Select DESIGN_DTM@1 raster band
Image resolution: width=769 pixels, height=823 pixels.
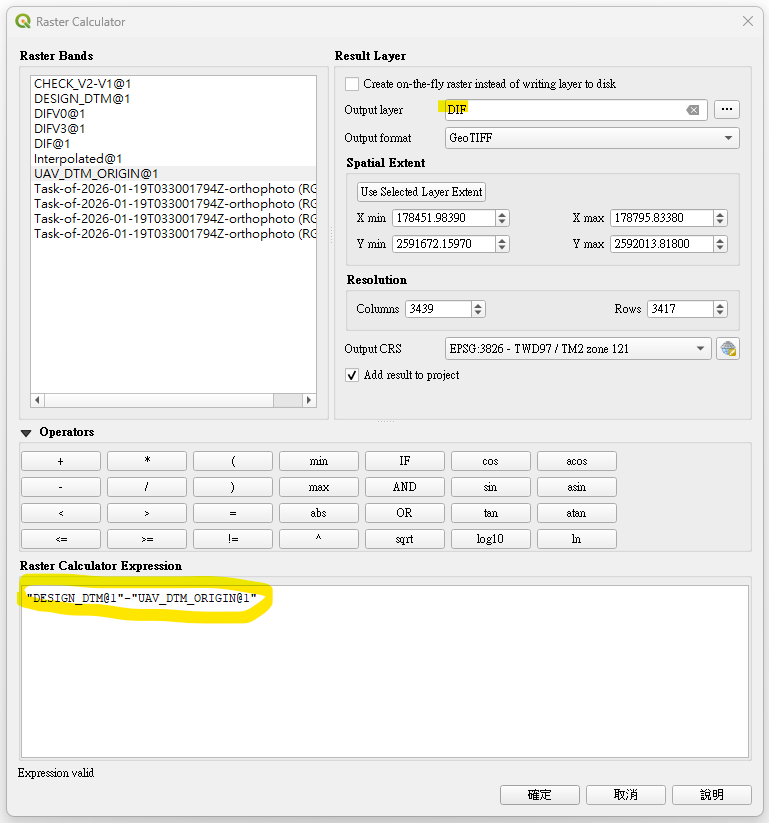pos(82,99)
